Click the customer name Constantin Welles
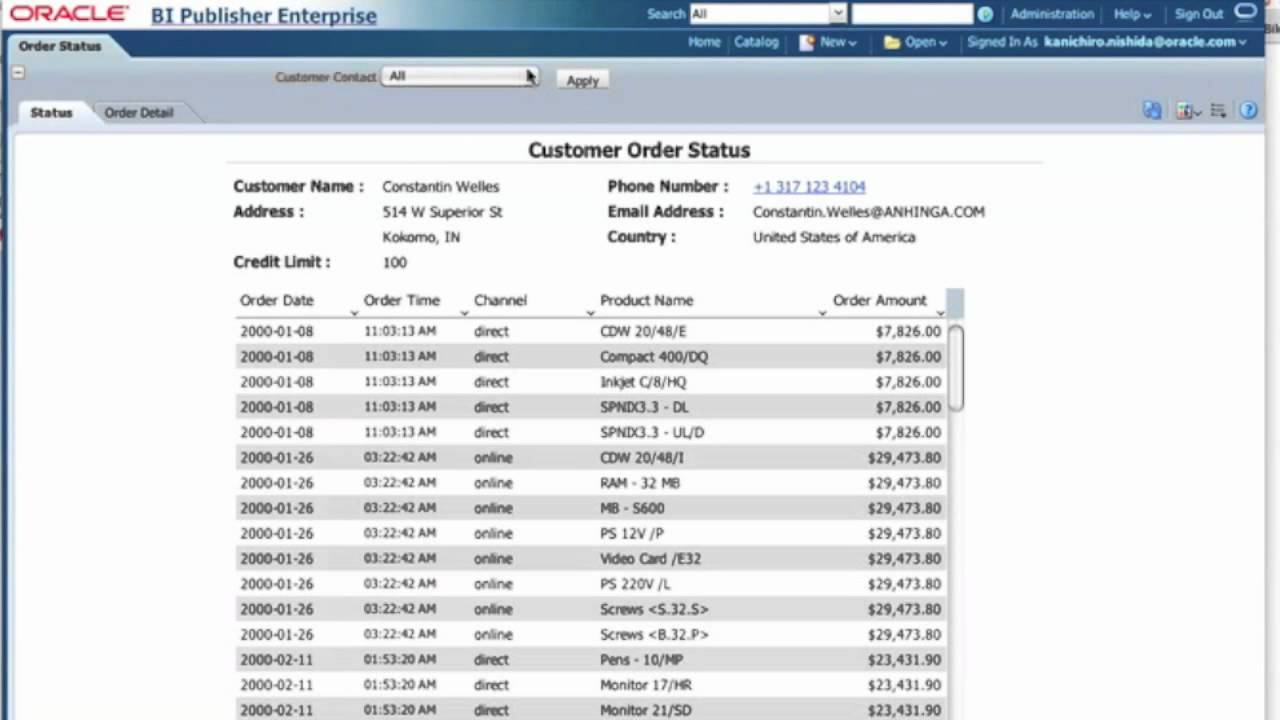This screenshot has width=1280, height=720. [440, 187]
